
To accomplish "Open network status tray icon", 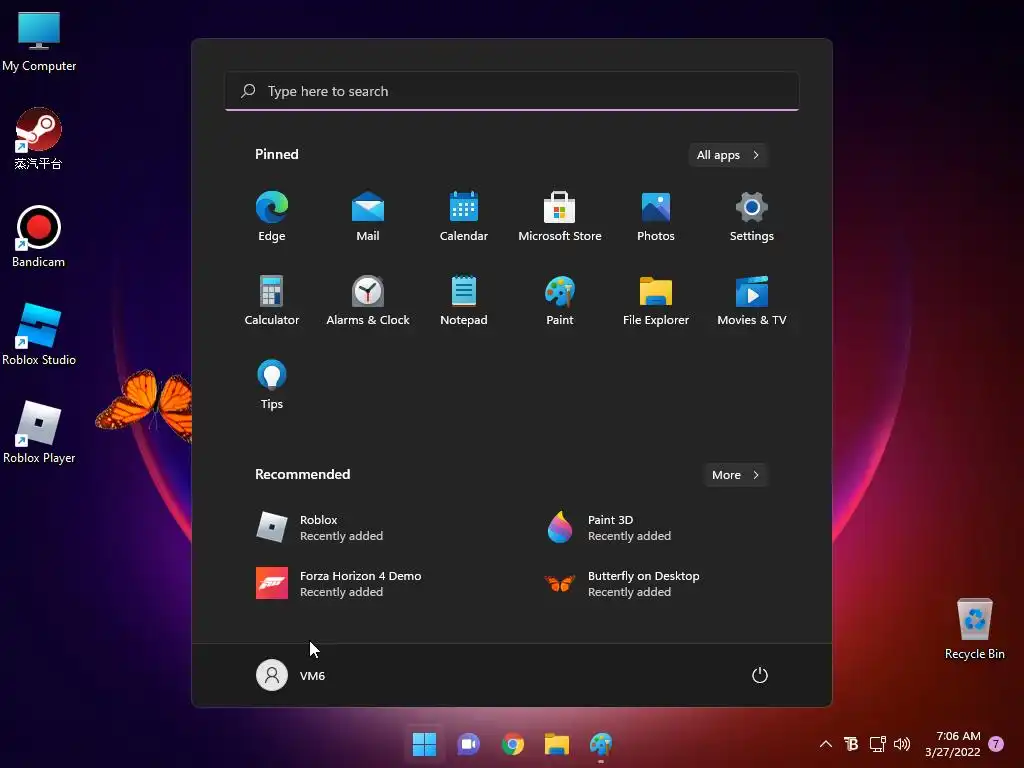I will pos(877,744).
